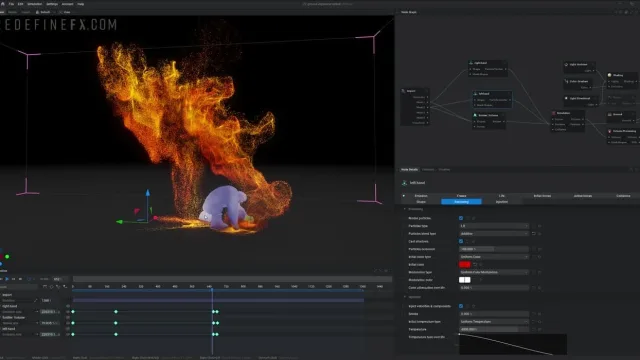This screenshot has height=360, width=640.
Task: Switch to the Collisions tab
Action: click(623, 196)
